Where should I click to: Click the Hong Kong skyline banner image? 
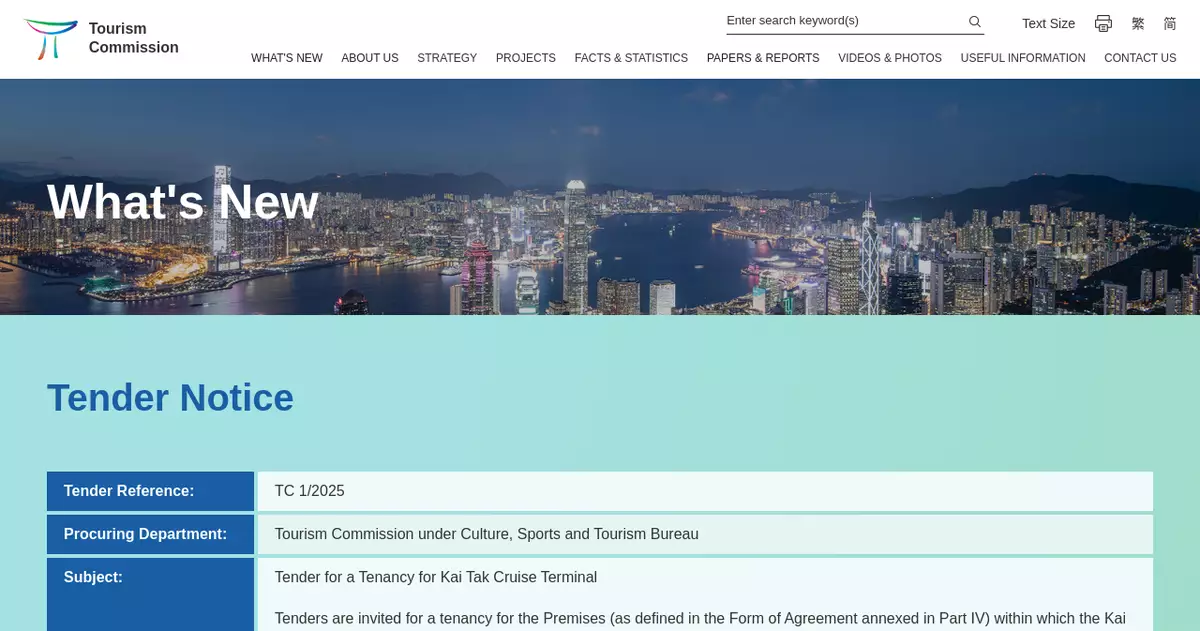pos(700,220)
